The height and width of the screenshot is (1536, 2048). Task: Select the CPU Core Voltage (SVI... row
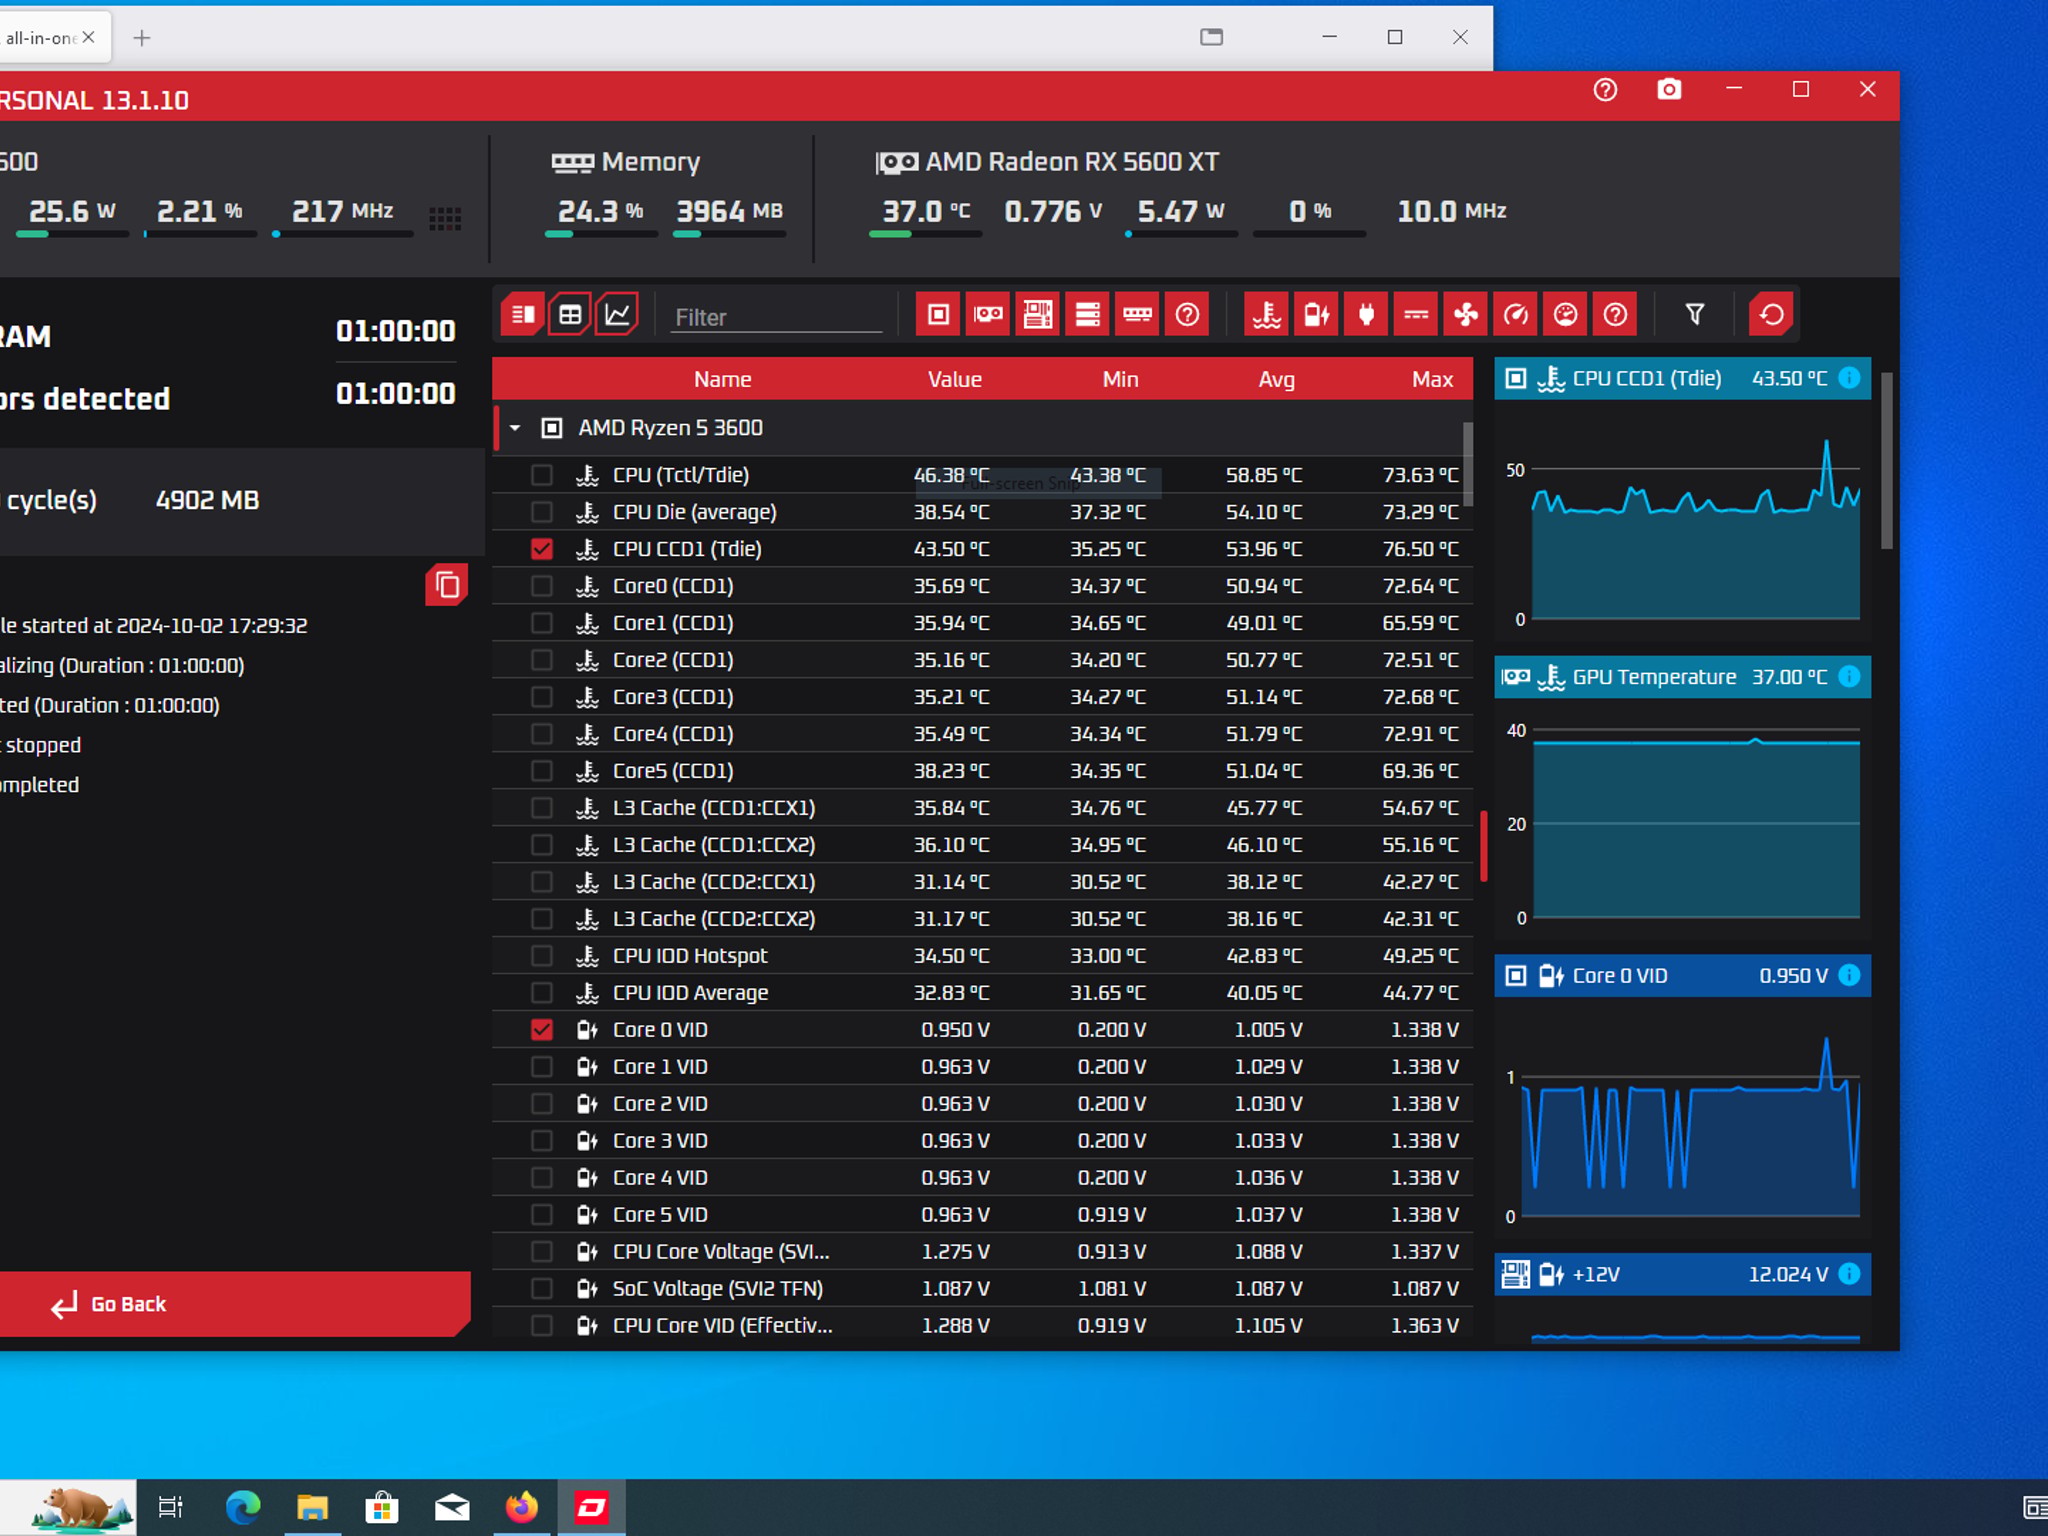pyautogui.click(x=982, y=1252)
